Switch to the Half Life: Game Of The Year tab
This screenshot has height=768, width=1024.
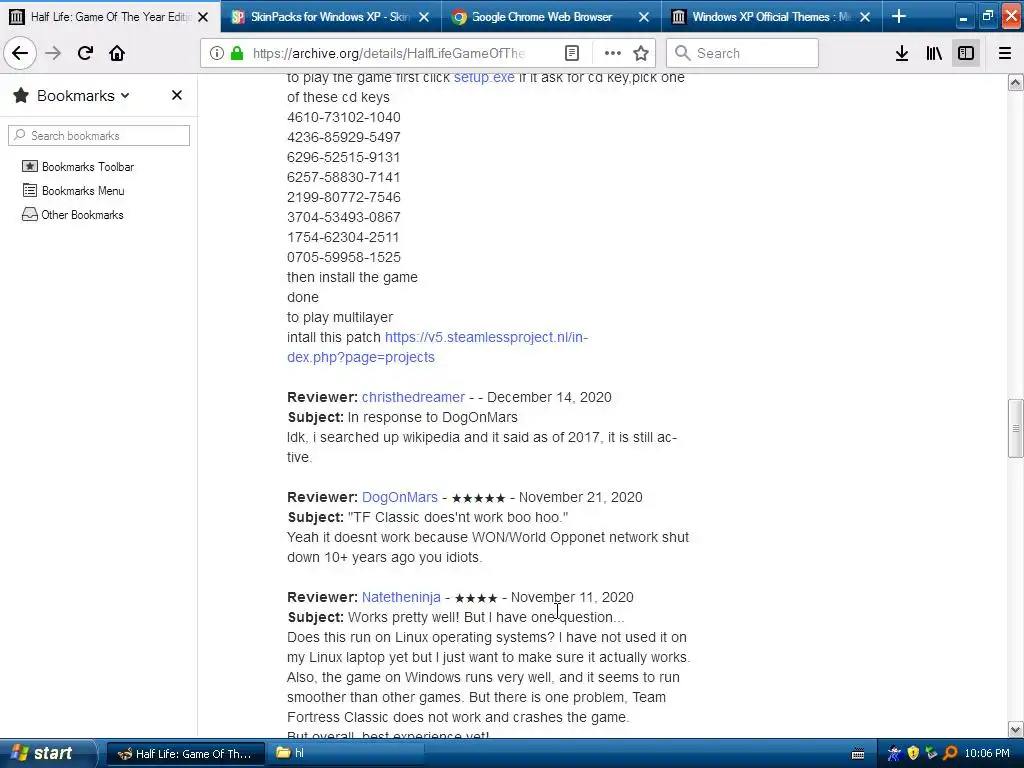coord(110,16)
